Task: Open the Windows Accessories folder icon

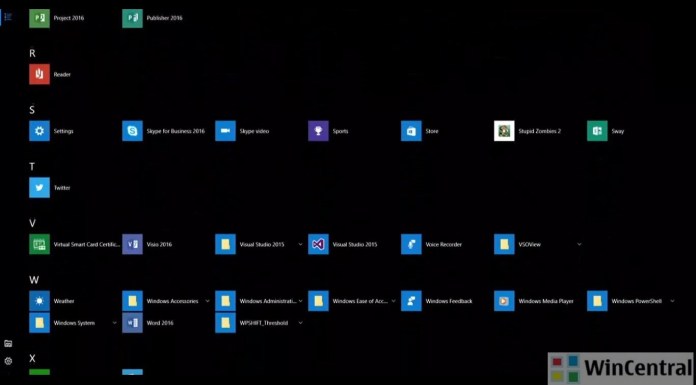Action: (x=132, y=301)
